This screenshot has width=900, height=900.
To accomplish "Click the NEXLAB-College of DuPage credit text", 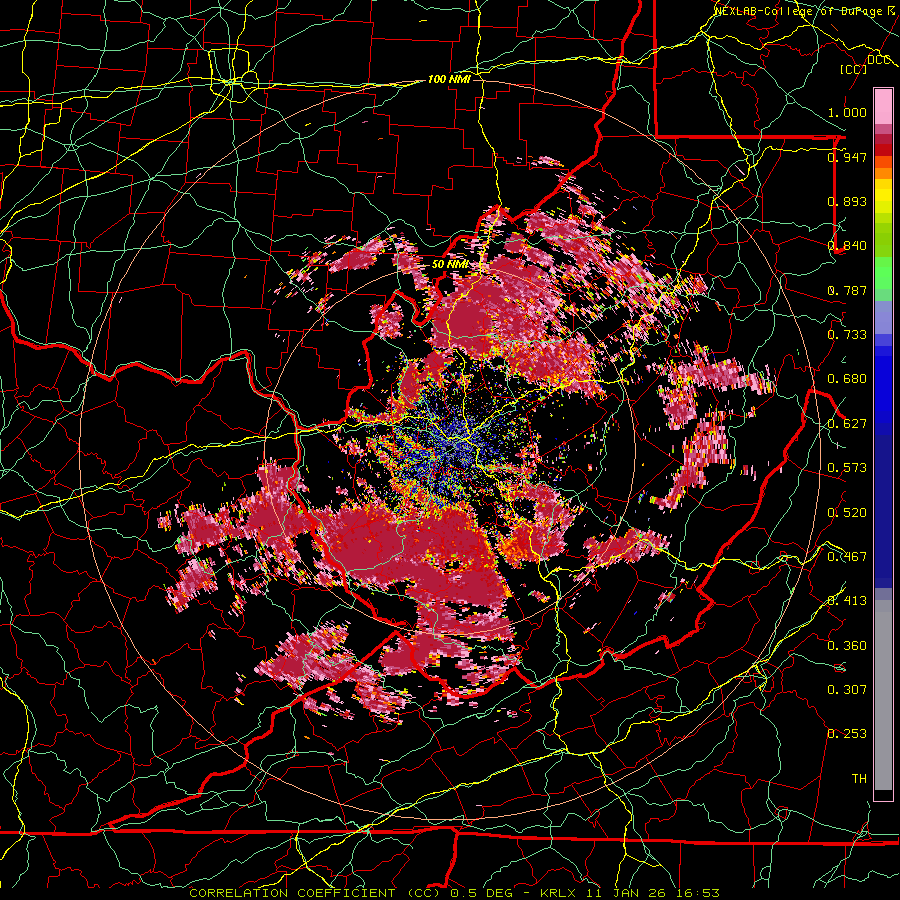I will [x=804, y=10].
